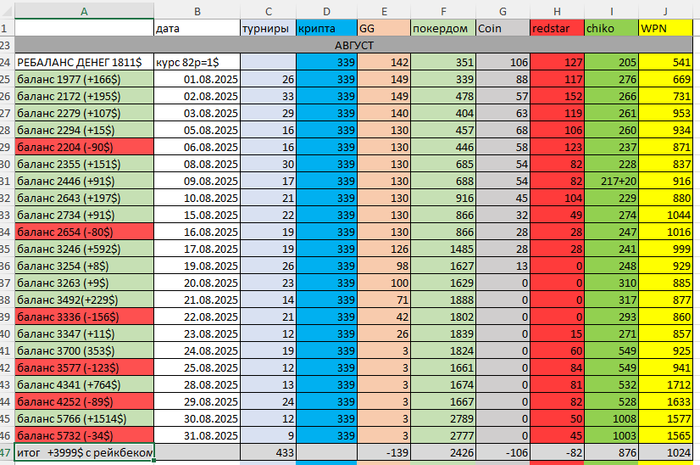
Task: Select column D header
Action: click(326, 12)
